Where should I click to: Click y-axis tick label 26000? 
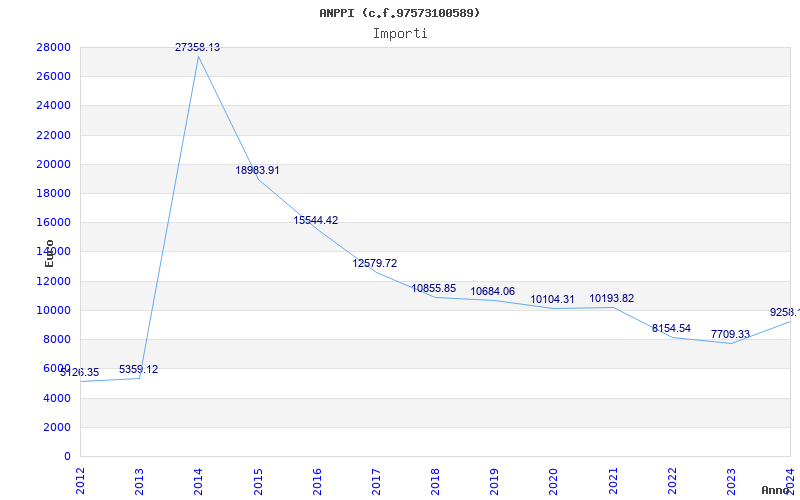[54, 77]
